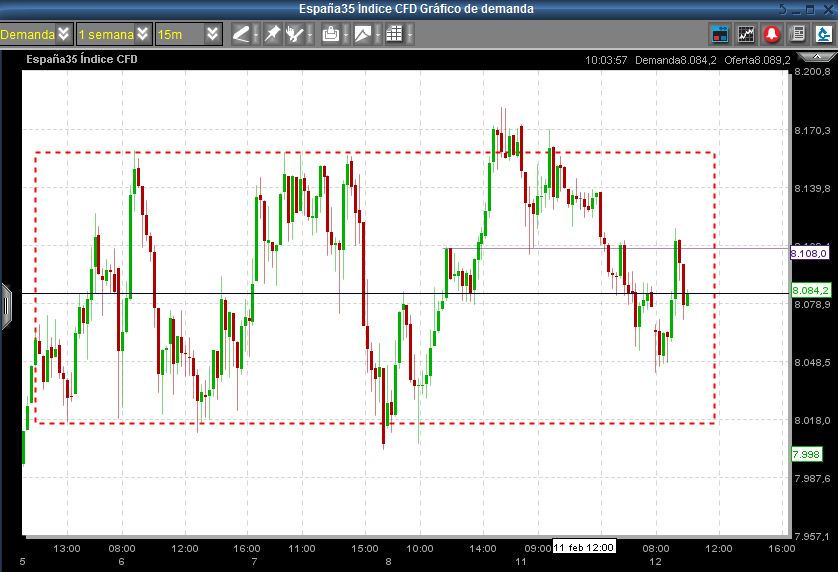Open the Demanda price-type dropdown
This screenshot has width=838, height=572.
click(36, 34)
